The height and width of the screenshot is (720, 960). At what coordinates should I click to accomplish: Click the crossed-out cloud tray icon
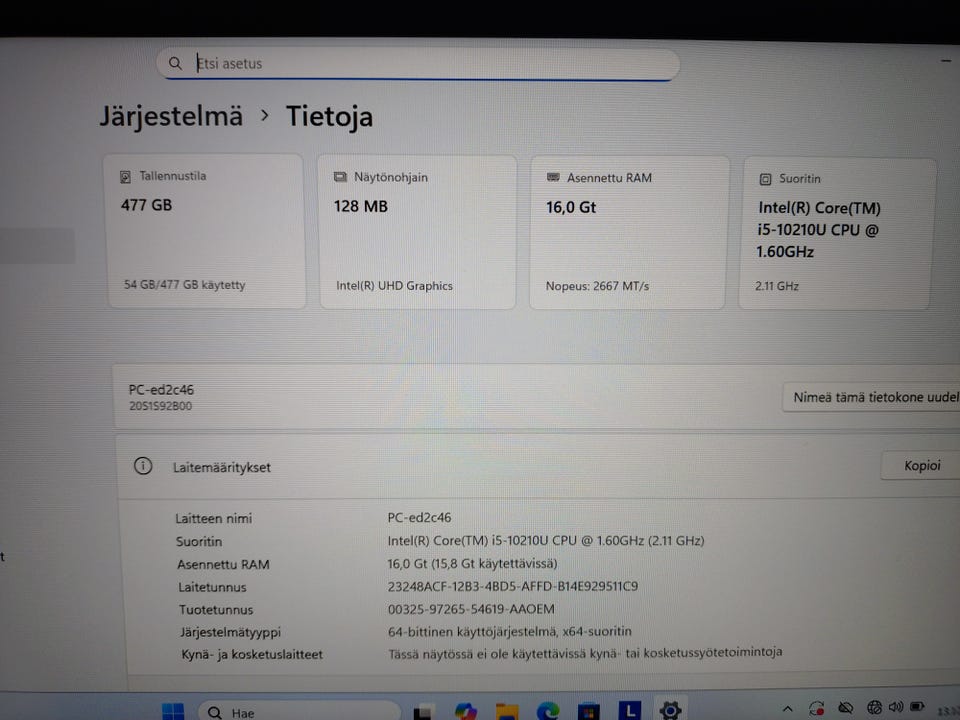point(846,708)
